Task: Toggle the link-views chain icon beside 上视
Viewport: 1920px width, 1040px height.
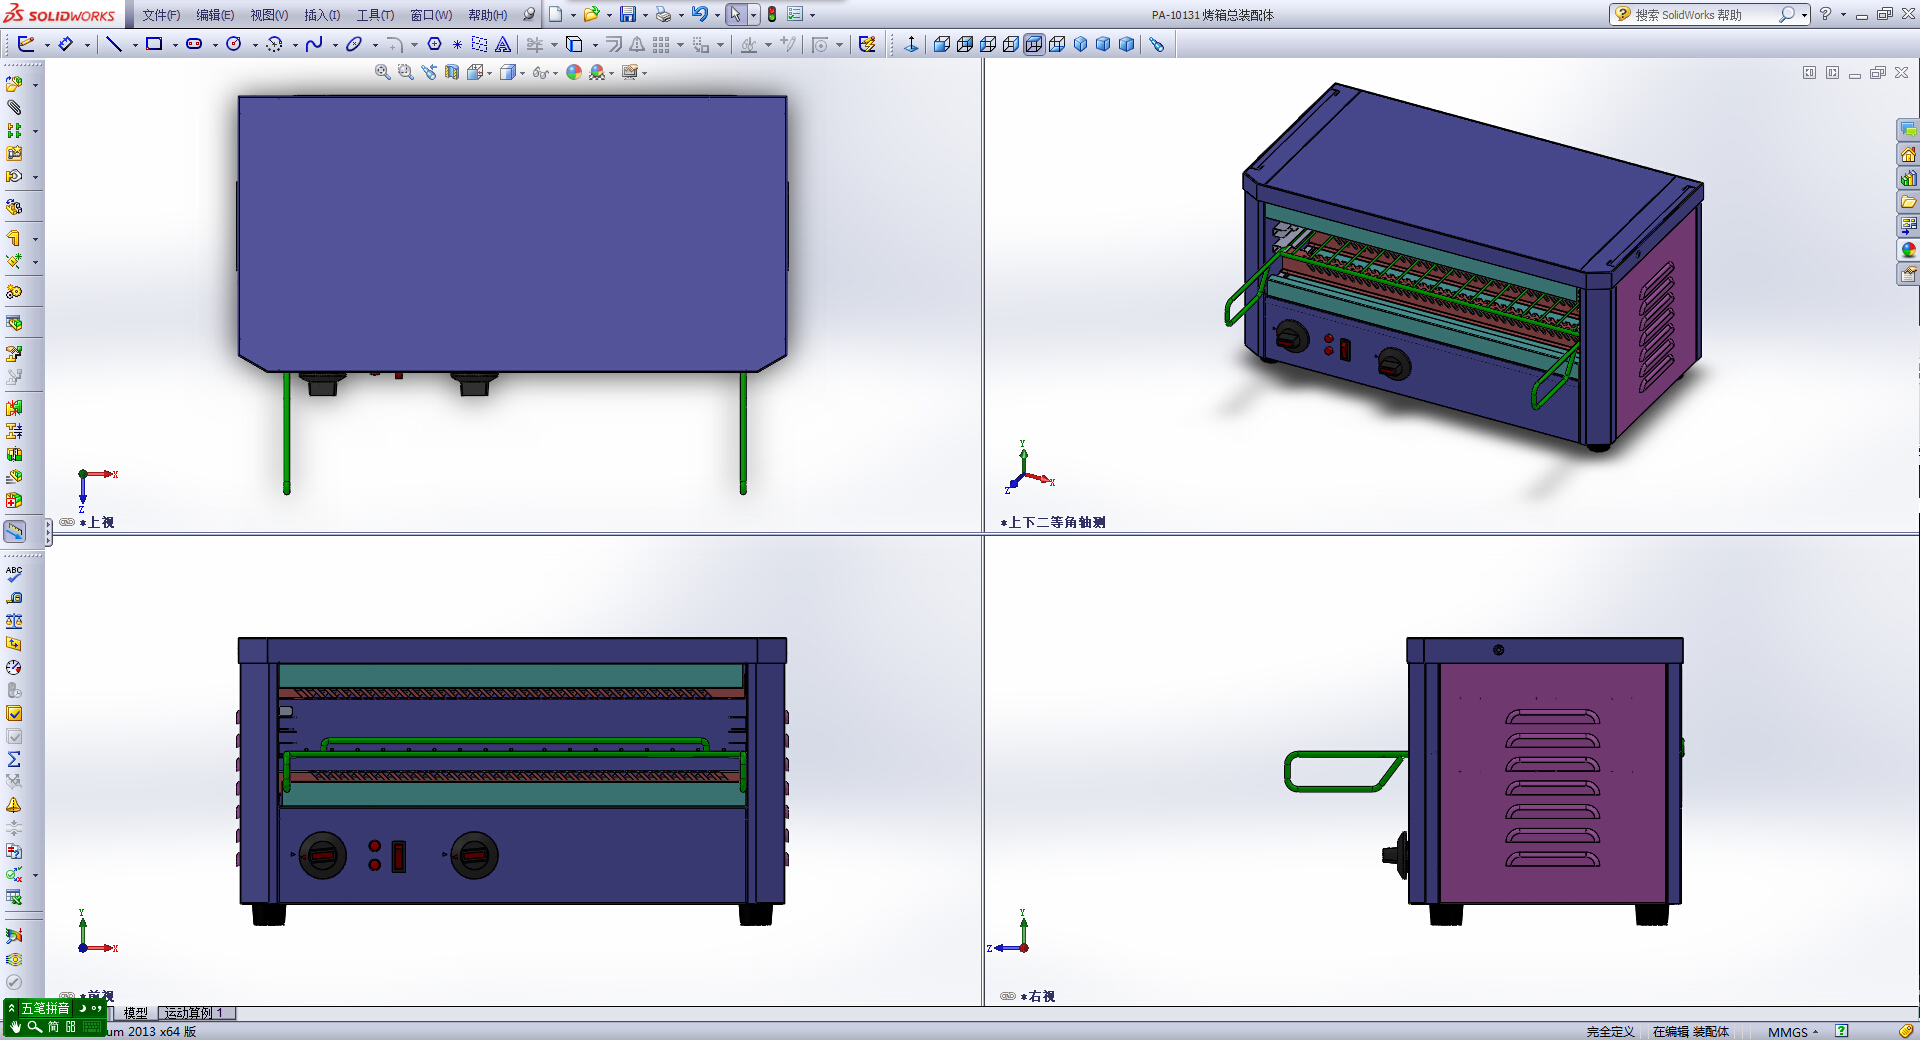Action: coord(67,522)
